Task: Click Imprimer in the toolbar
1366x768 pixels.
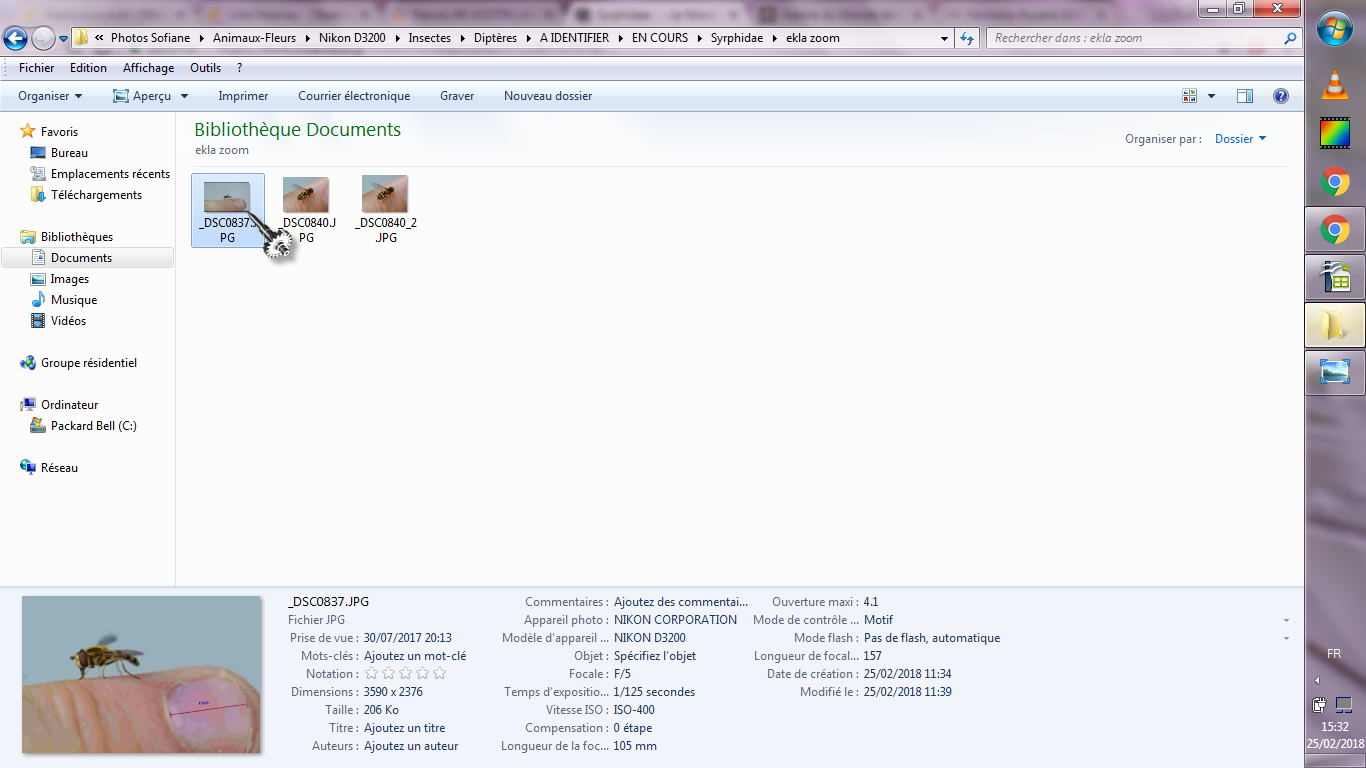Action: pyautogui.click(x=243, y=96)
